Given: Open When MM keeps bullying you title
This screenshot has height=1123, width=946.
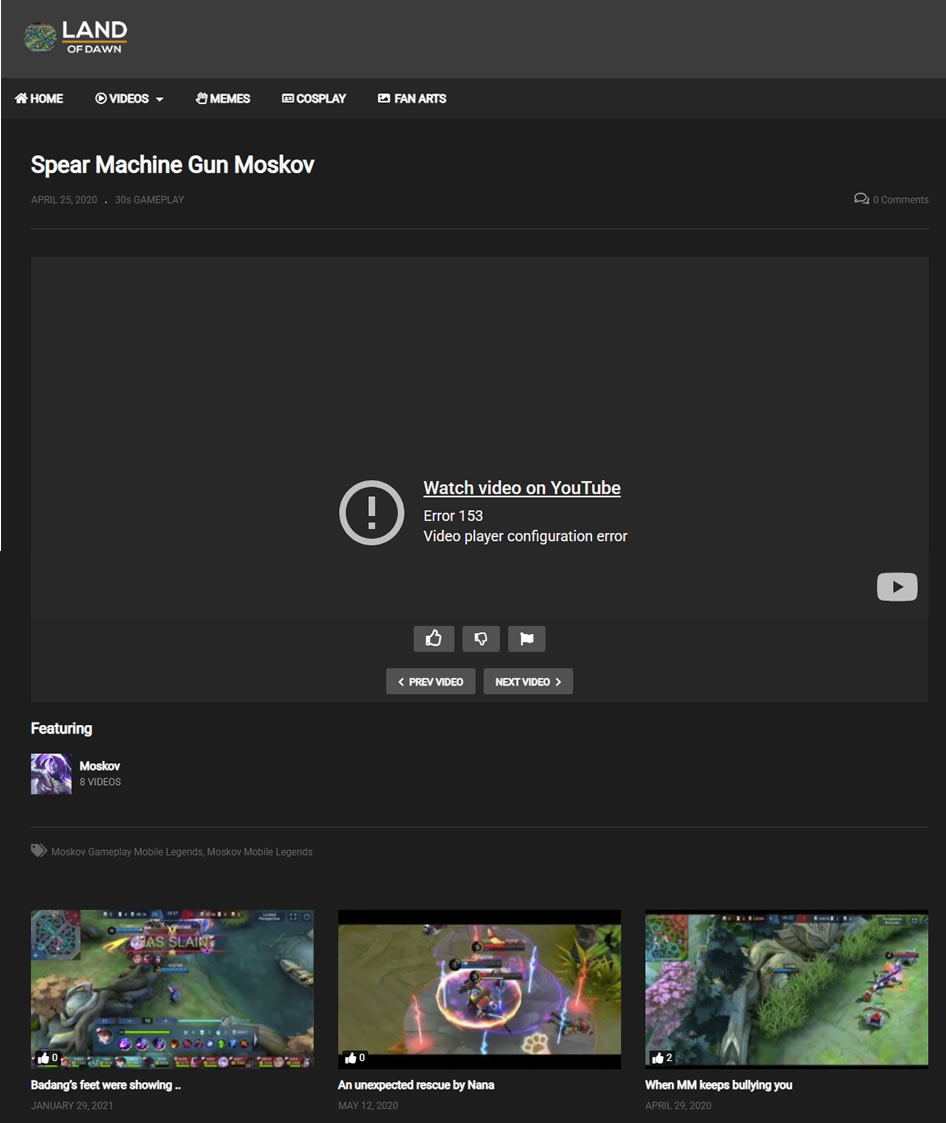Looking at the screenshot, I should click(x=718, y=1085).
